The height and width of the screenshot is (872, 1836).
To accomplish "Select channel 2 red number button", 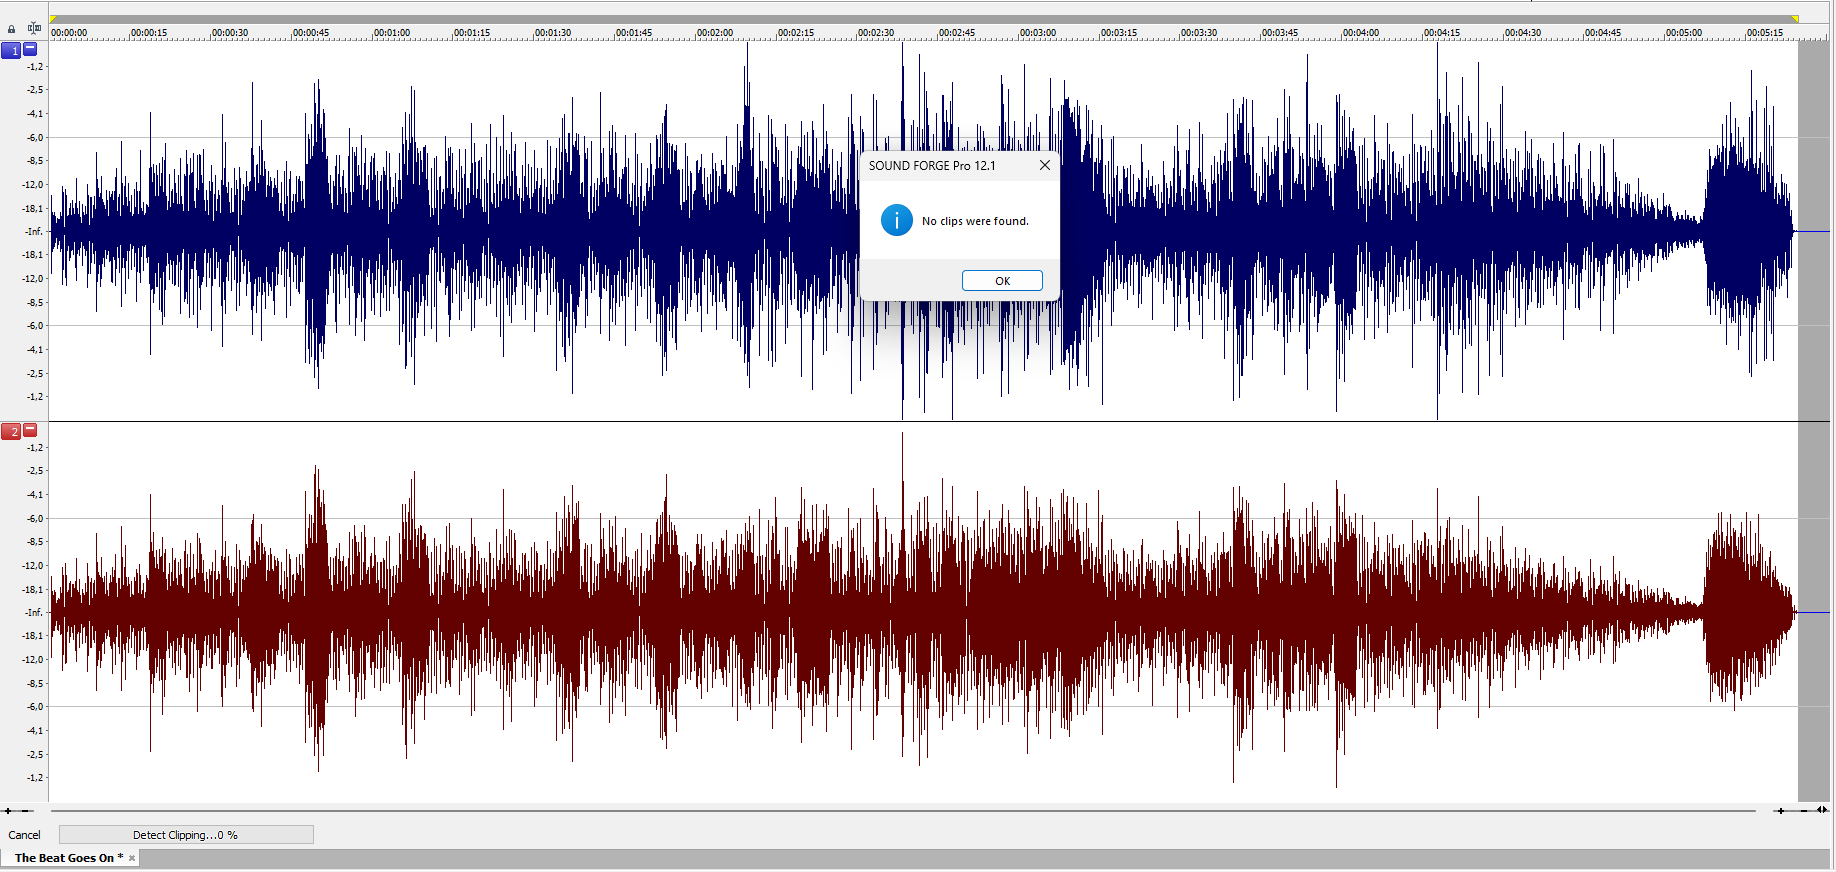I will (x=11, y=432).
